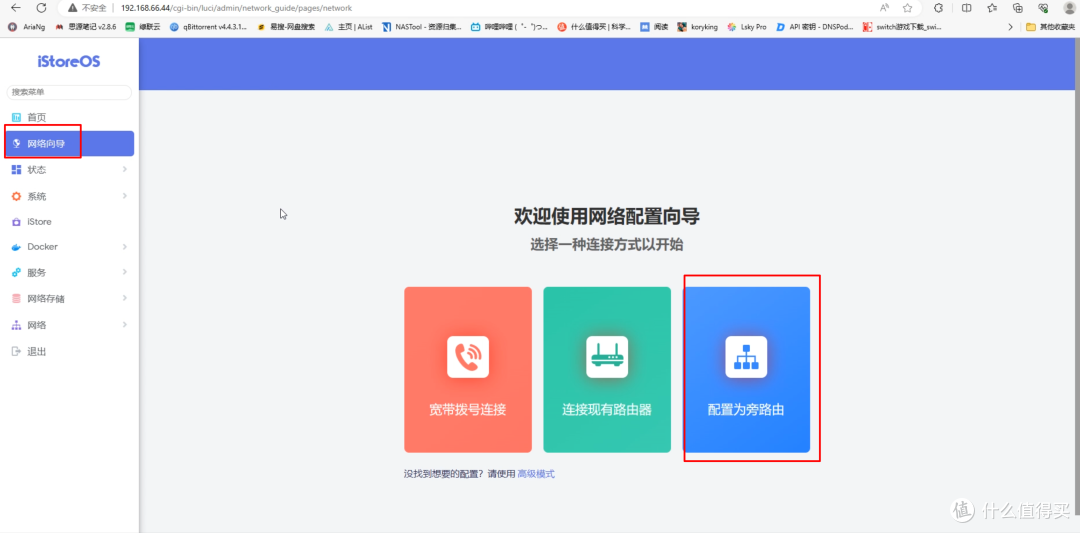1080x533 pixels.
Task: Expand 服务 submenu arrow
Action: coord(125,272)
